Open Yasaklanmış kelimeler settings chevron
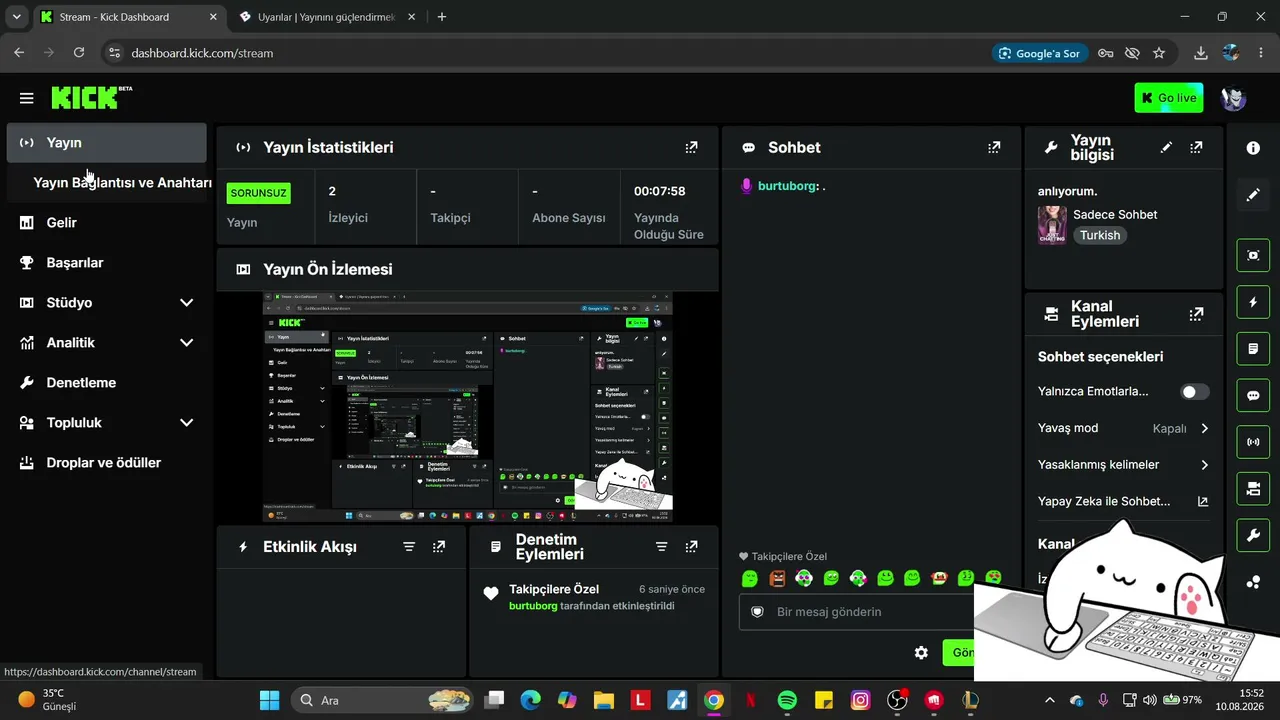The width and height of the screenshot is (1280, 720). 1204,465
